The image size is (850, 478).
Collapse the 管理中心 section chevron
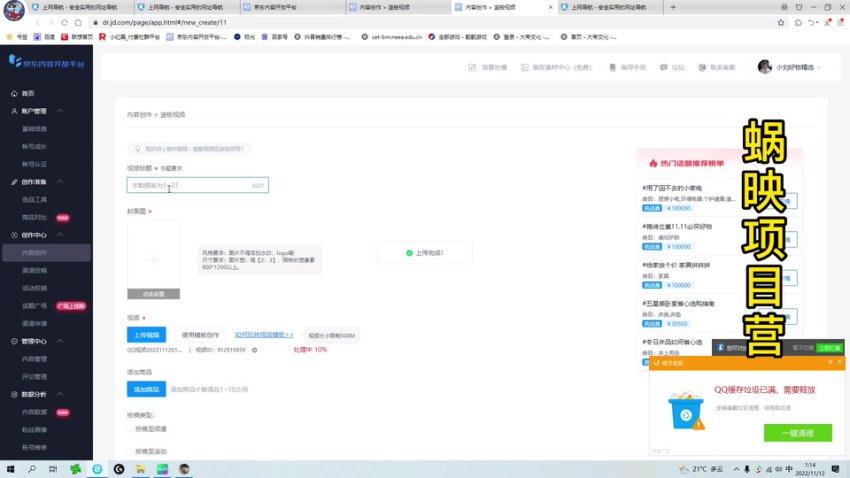coord(60,341)
